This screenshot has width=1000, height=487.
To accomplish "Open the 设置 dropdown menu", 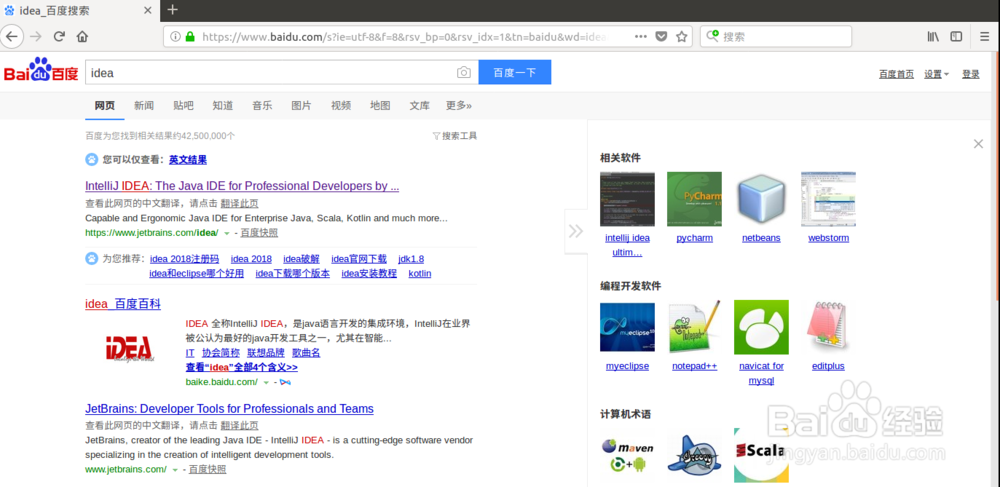I will coord(936,74).
